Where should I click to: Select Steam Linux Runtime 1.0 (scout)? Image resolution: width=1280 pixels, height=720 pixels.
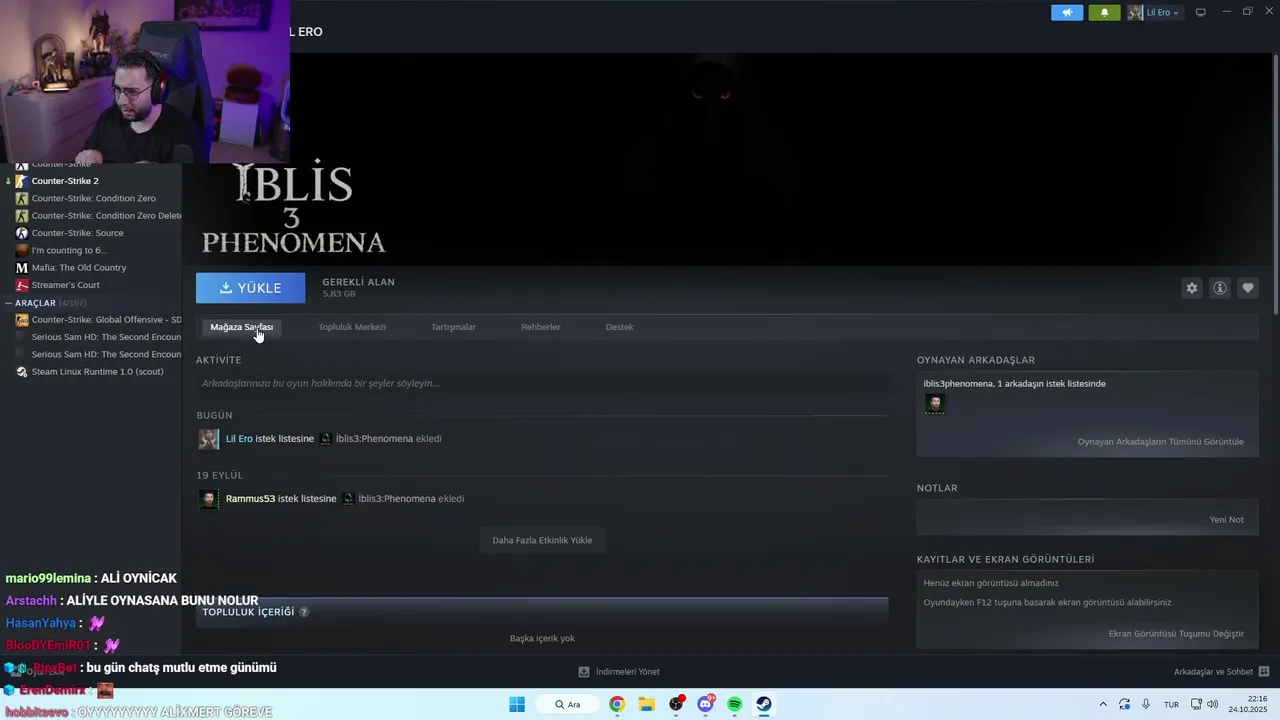tap(97, 372)
